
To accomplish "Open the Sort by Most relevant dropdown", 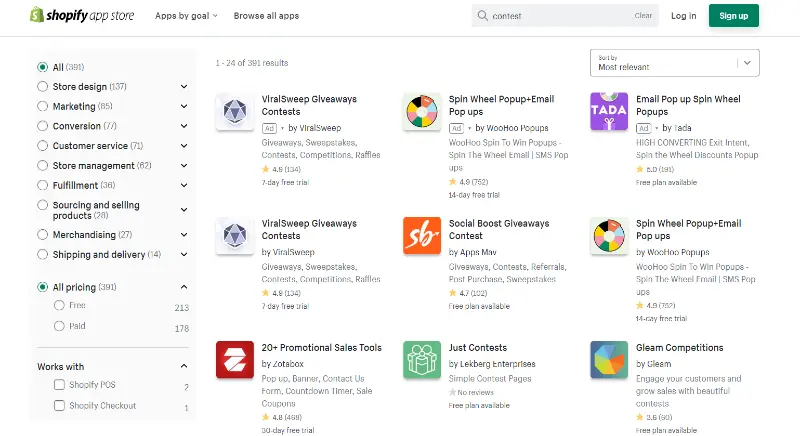I will click(674, 63).
